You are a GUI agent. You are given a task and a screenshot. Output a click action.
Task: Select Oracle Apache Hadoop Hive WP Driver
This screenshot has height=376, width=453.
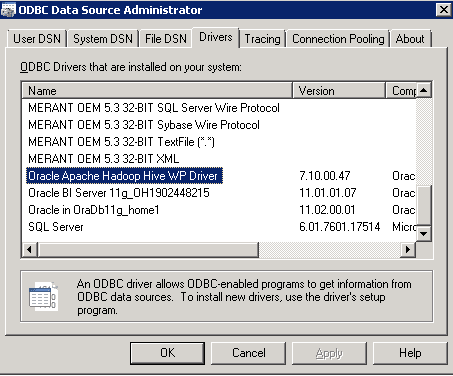124,176
